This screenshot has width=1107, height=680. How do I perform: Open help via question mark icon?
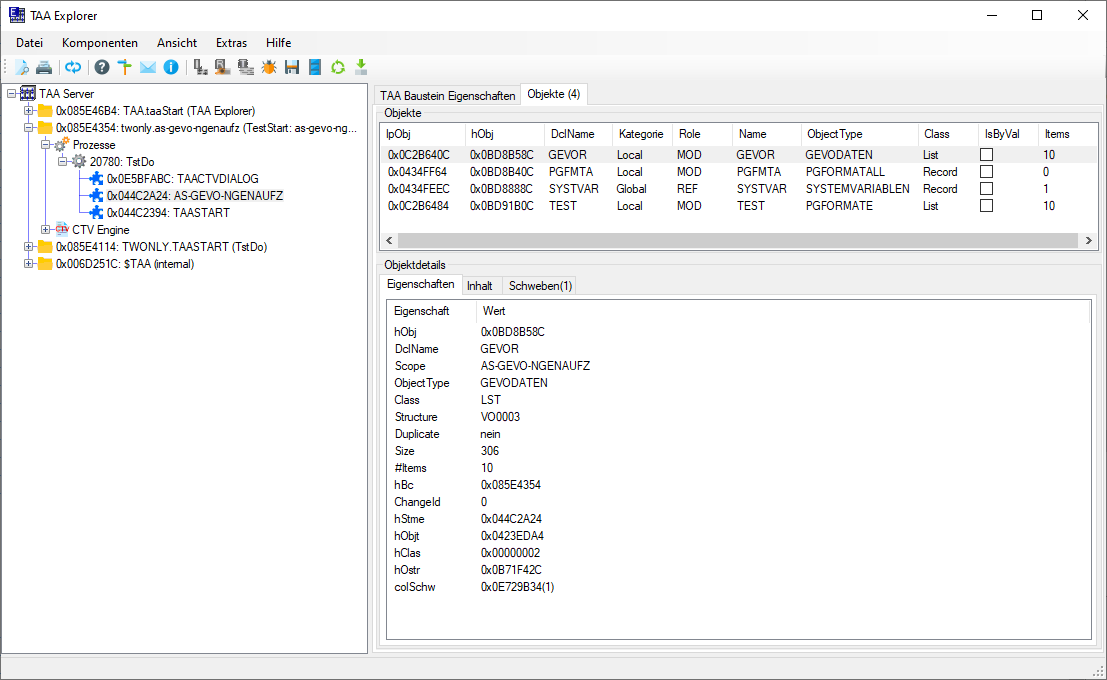point(101,68)
